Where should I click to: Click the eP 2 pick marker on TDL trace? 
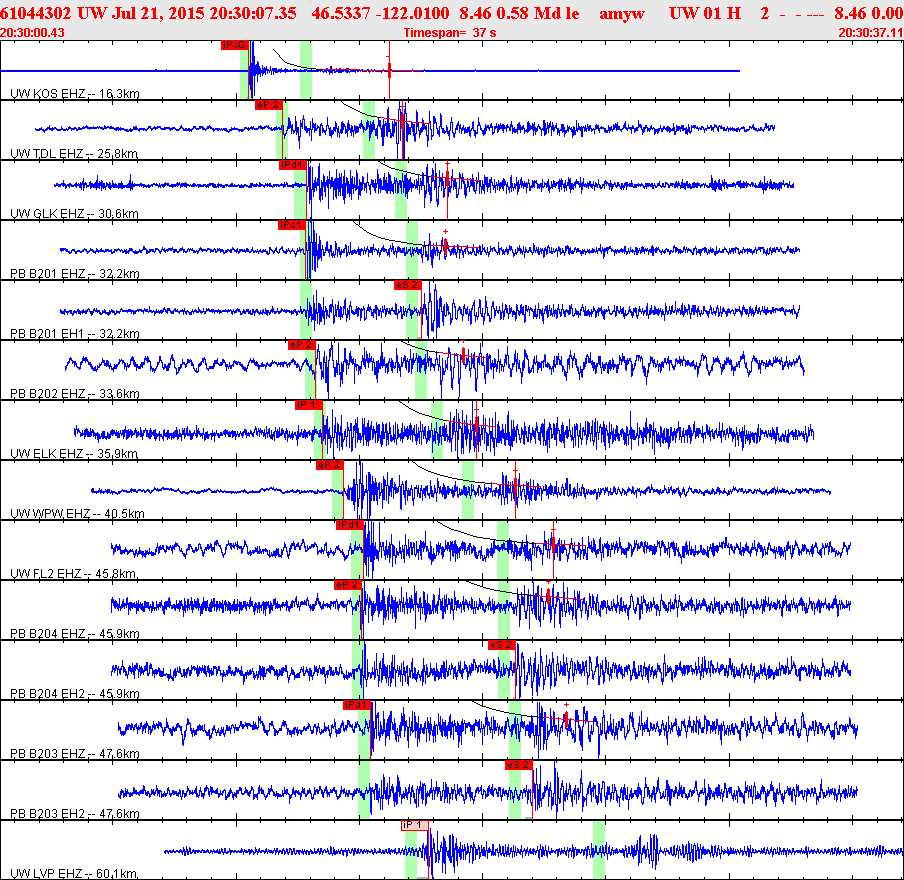click(x=269, y=105)
